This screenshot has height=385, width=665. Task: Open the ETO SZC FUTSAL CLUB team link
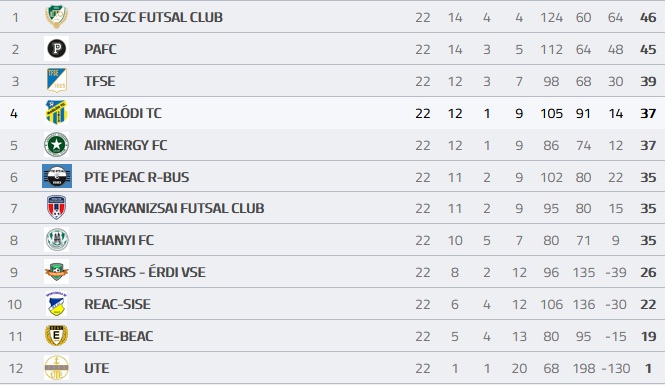tap(154, 17)
